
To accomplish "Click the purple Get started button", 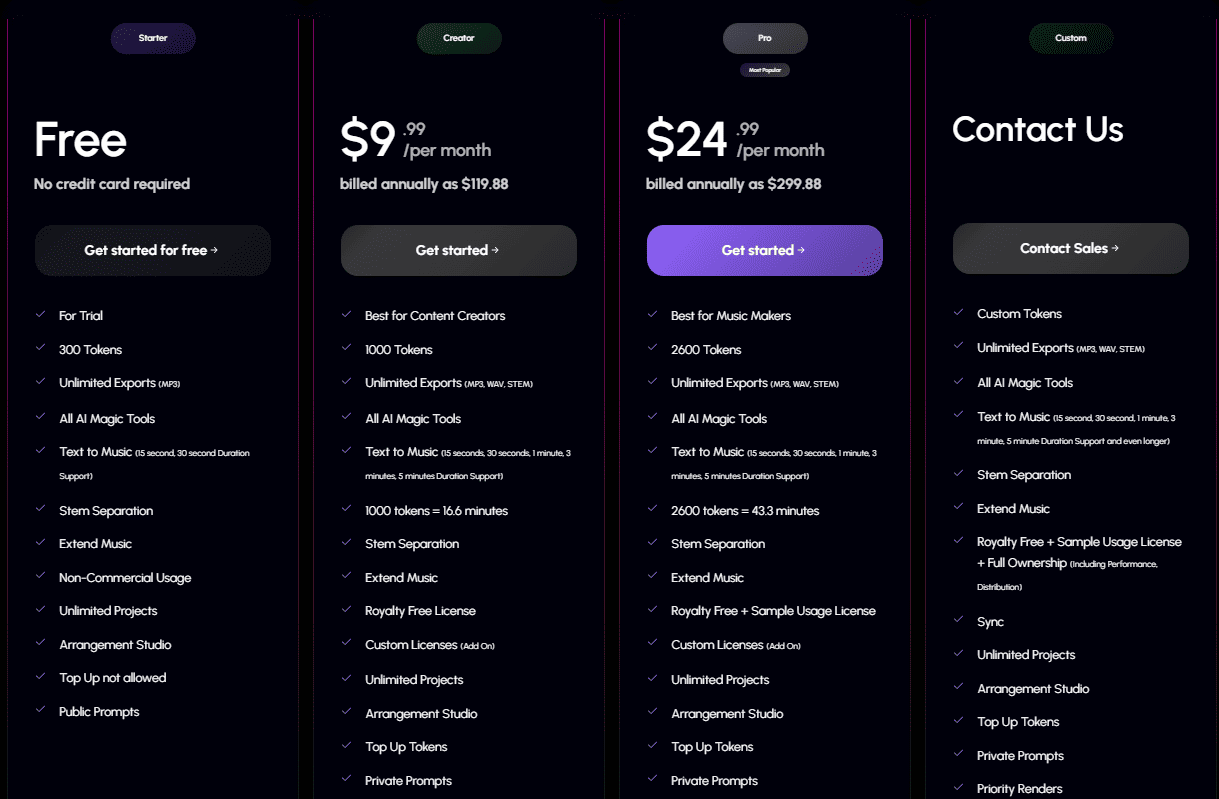I will 764,249.
